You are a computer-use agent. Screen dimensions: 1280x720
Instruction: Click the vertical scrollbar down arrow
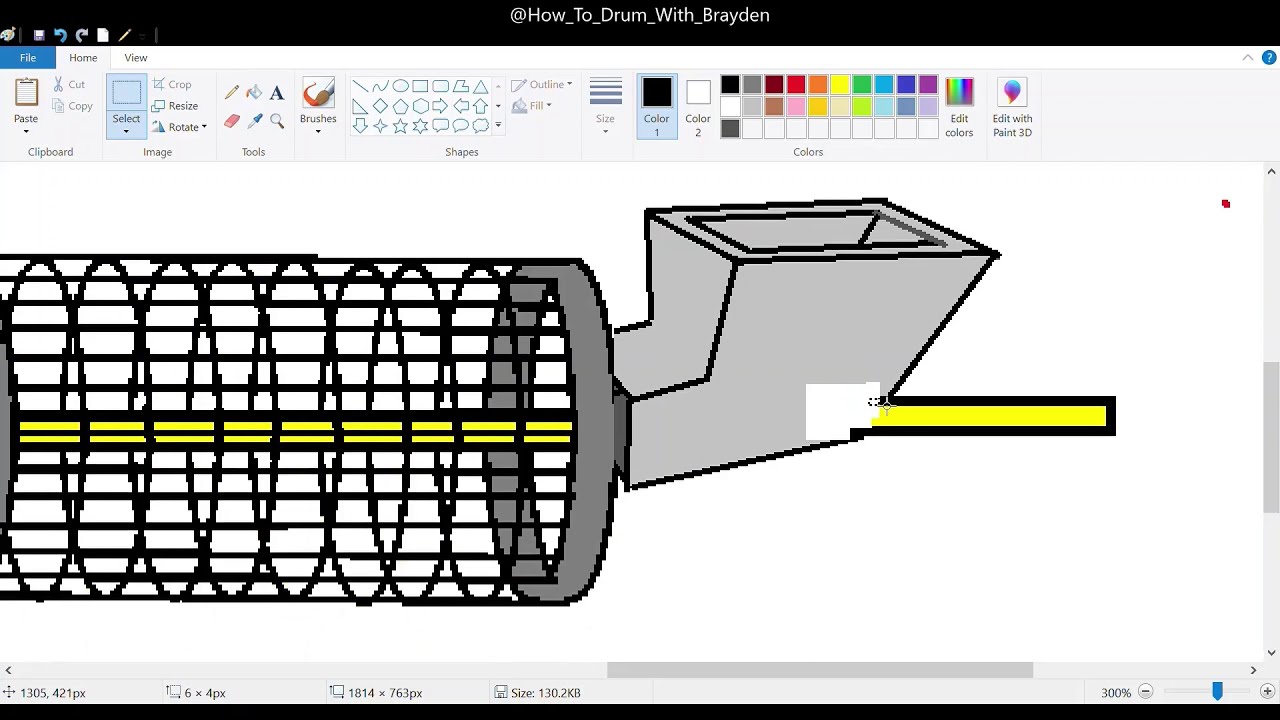pyautogui.click(x=1272, y=653)
